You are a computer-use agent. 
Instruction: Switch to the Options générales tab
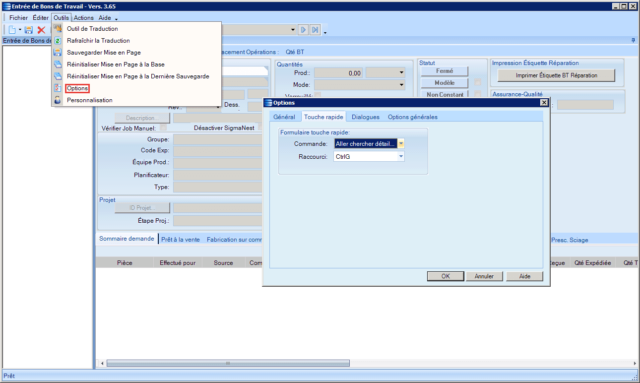(x=413, y=117)
